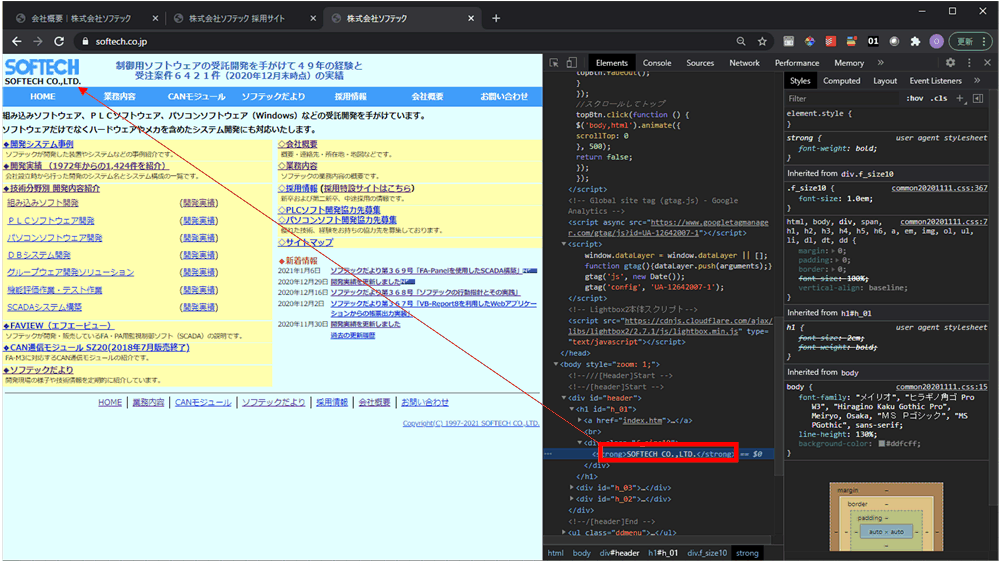Click the browser forward arrow
1002x562 pixels.
tap(38, 42)
